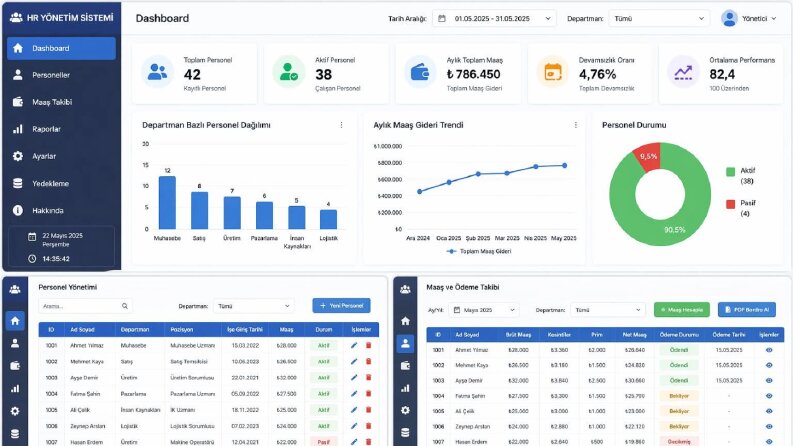Click the Aktif Personel card icon

pos(289,73)
